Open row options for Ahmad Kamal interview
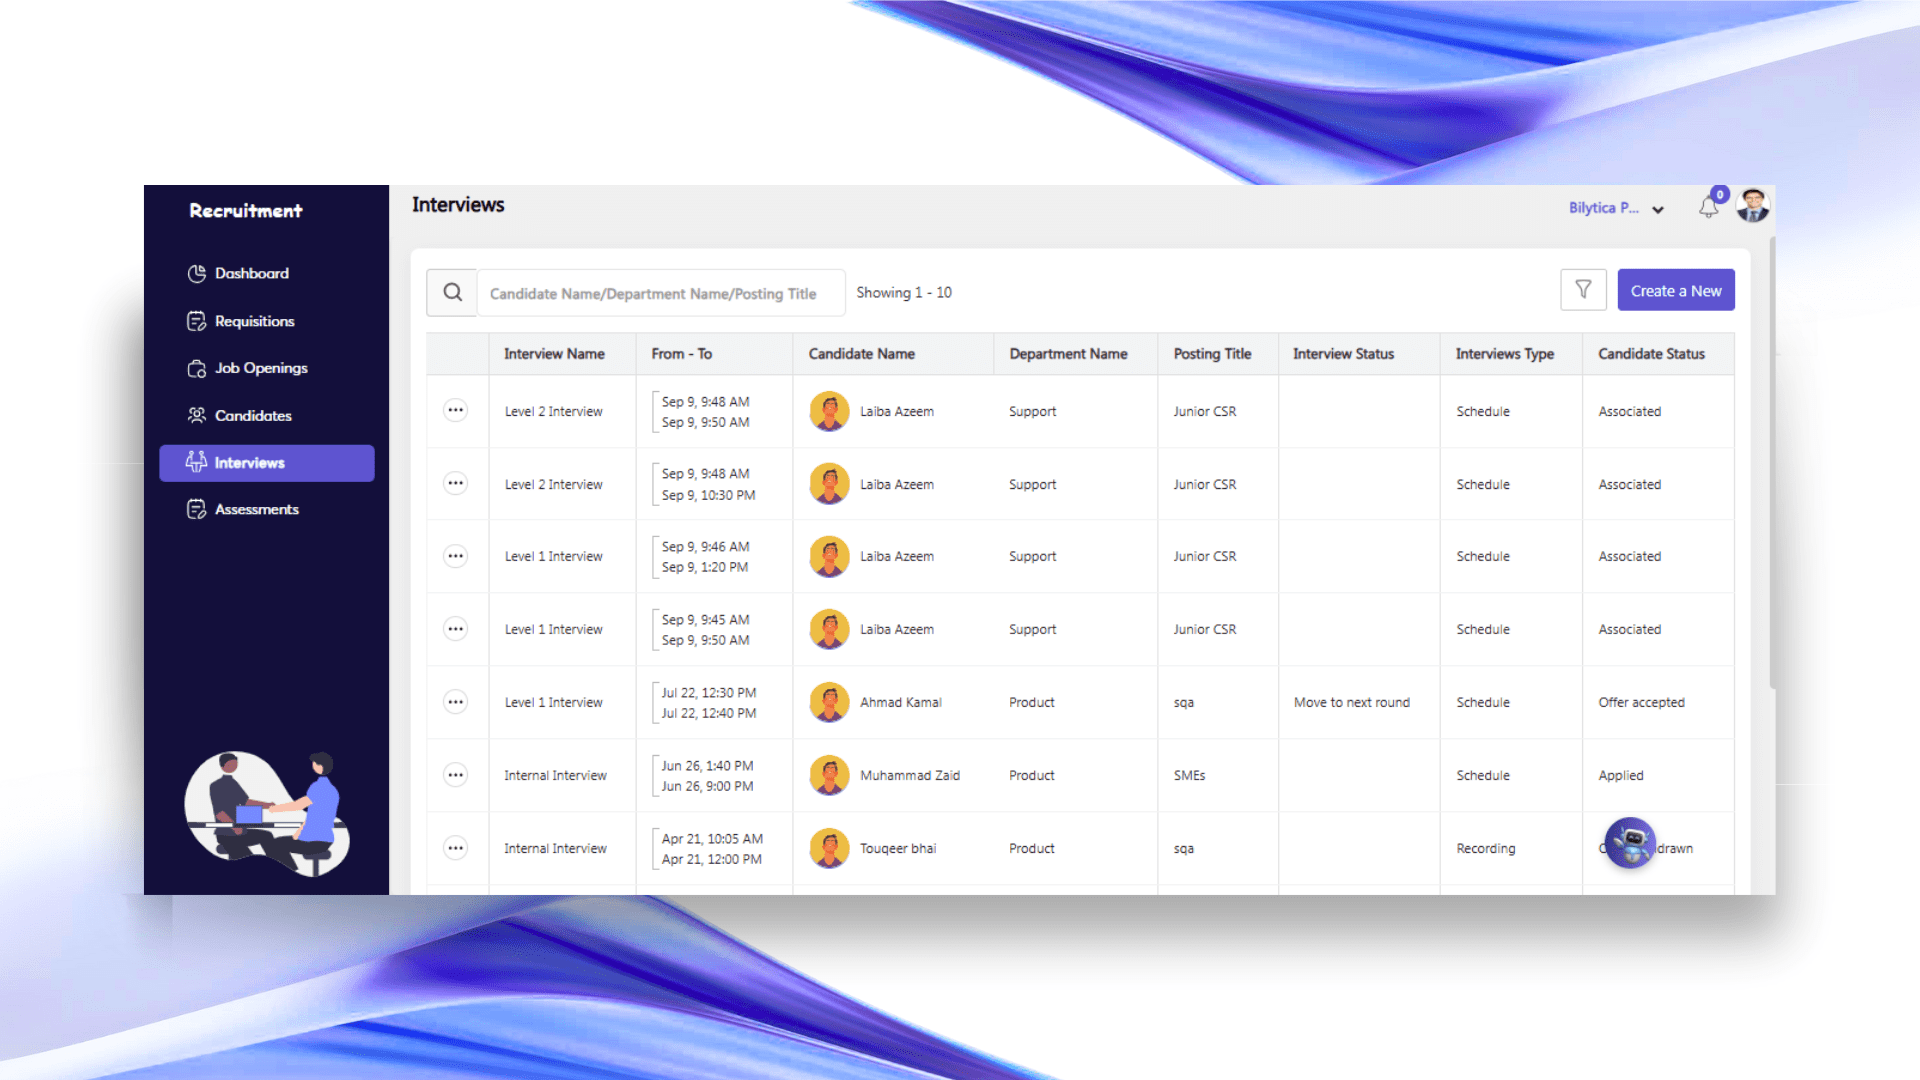 coord(455,702)
